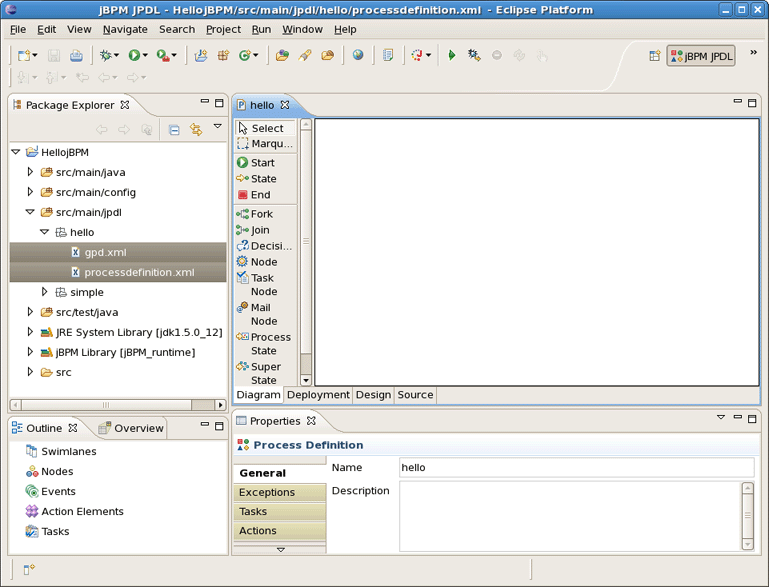Expand the jBPM Library entry
The width and height of the screenshot is (769, 587).
coord(30,352)
